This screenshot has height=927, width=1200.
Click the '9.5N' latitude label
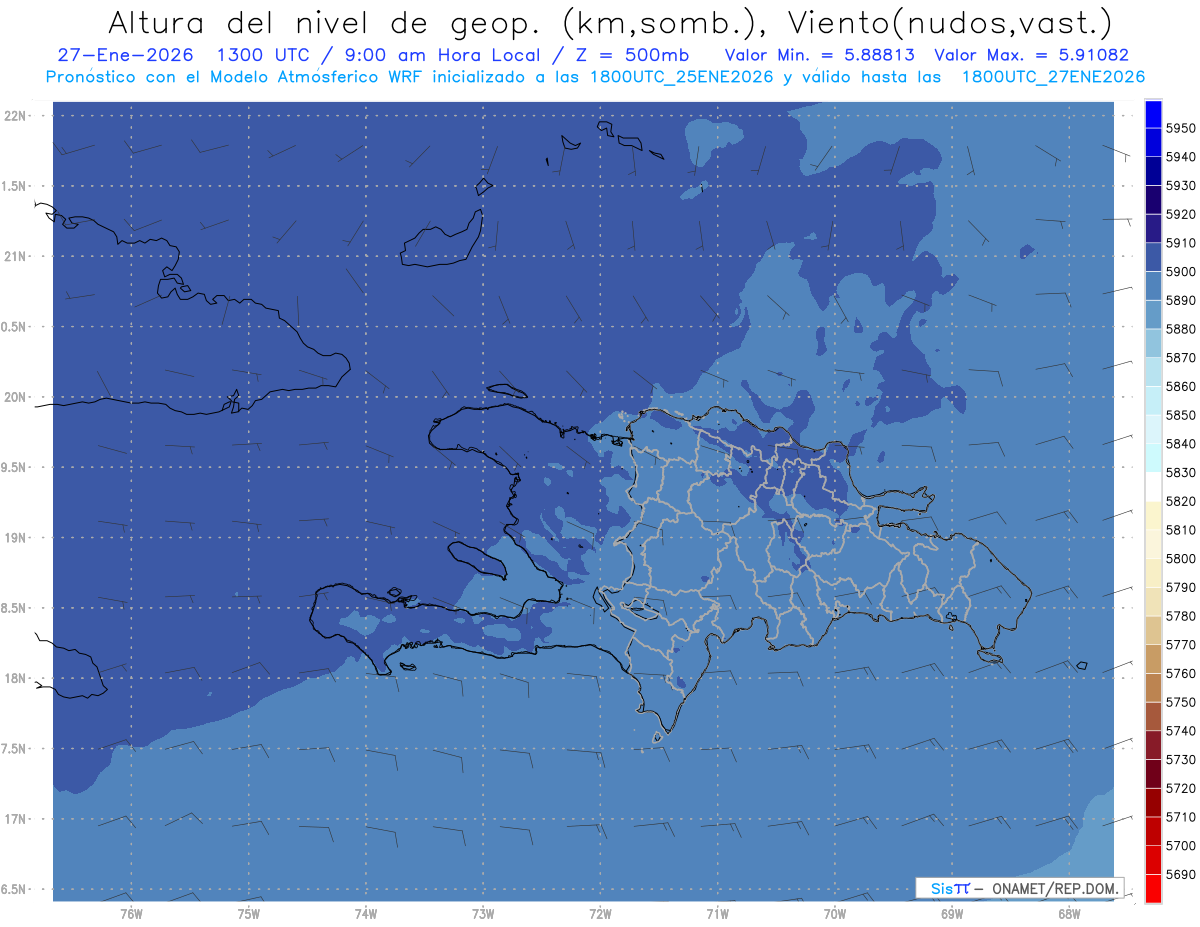(15, 467)
